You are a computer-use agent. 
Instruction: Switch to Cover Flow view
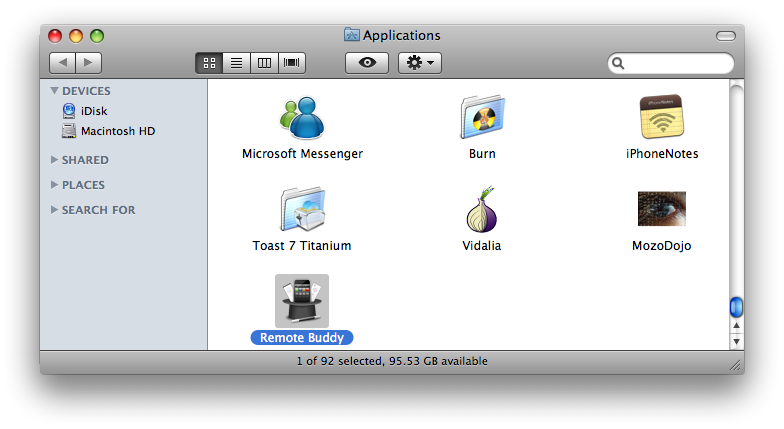tap(292, 62)
